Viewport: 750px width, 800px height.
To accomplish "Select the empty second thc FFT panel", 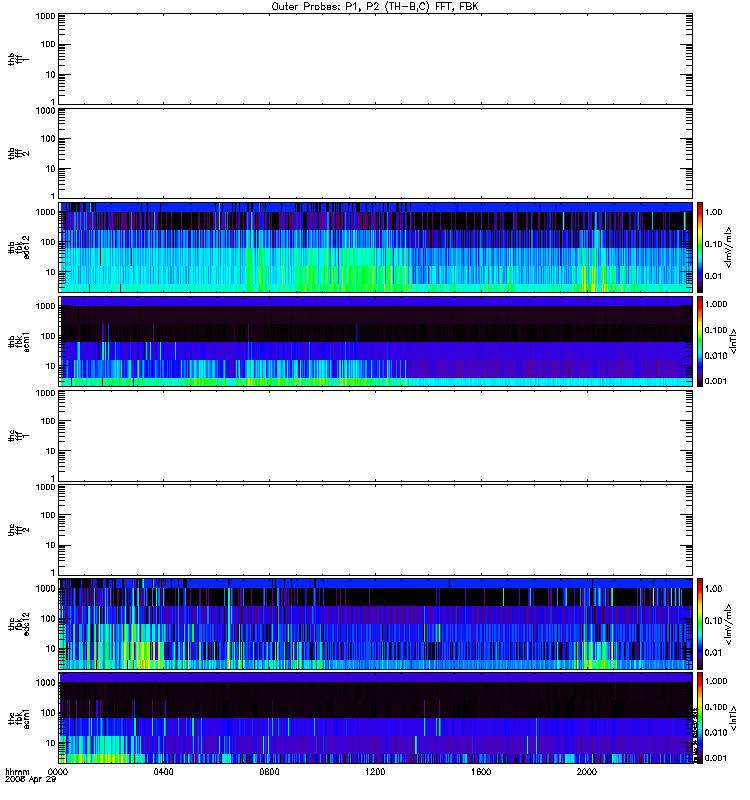I will click(375, 530).
